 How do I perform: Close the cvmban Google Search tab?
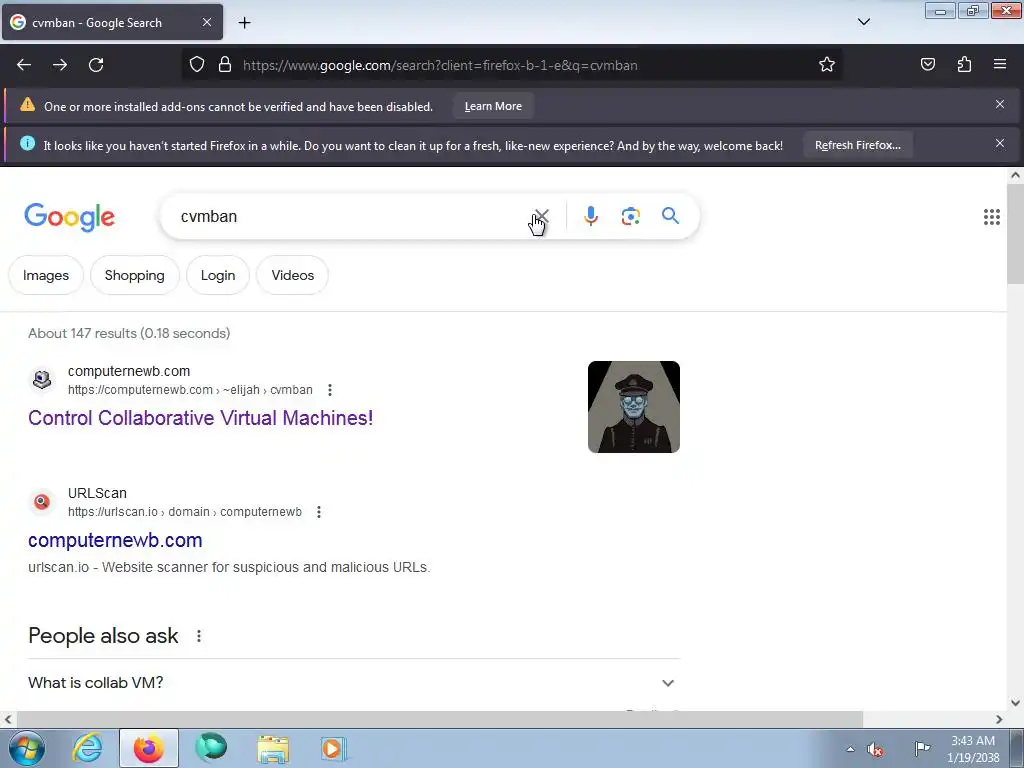(206, 22)
